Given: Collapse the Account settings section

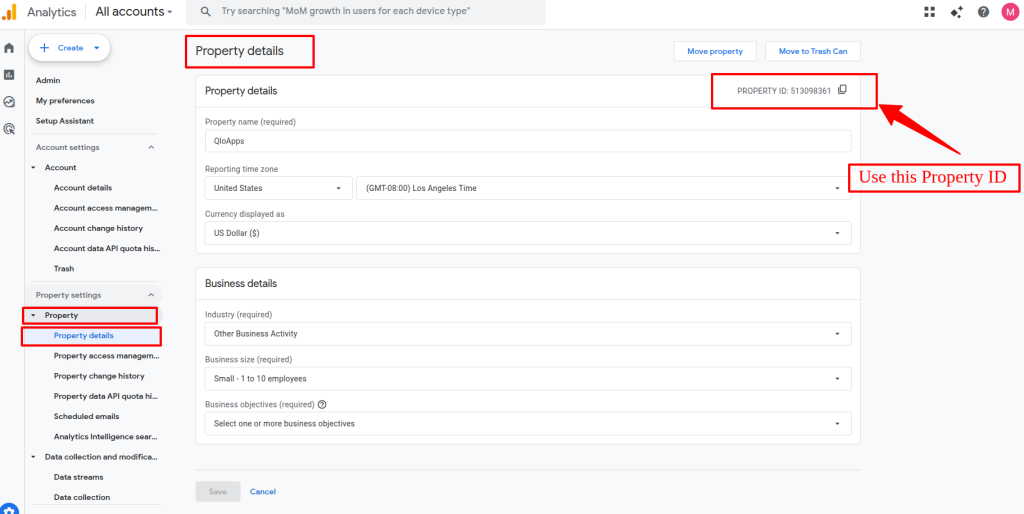Looking at the screenshot, I should coord(151,147).
